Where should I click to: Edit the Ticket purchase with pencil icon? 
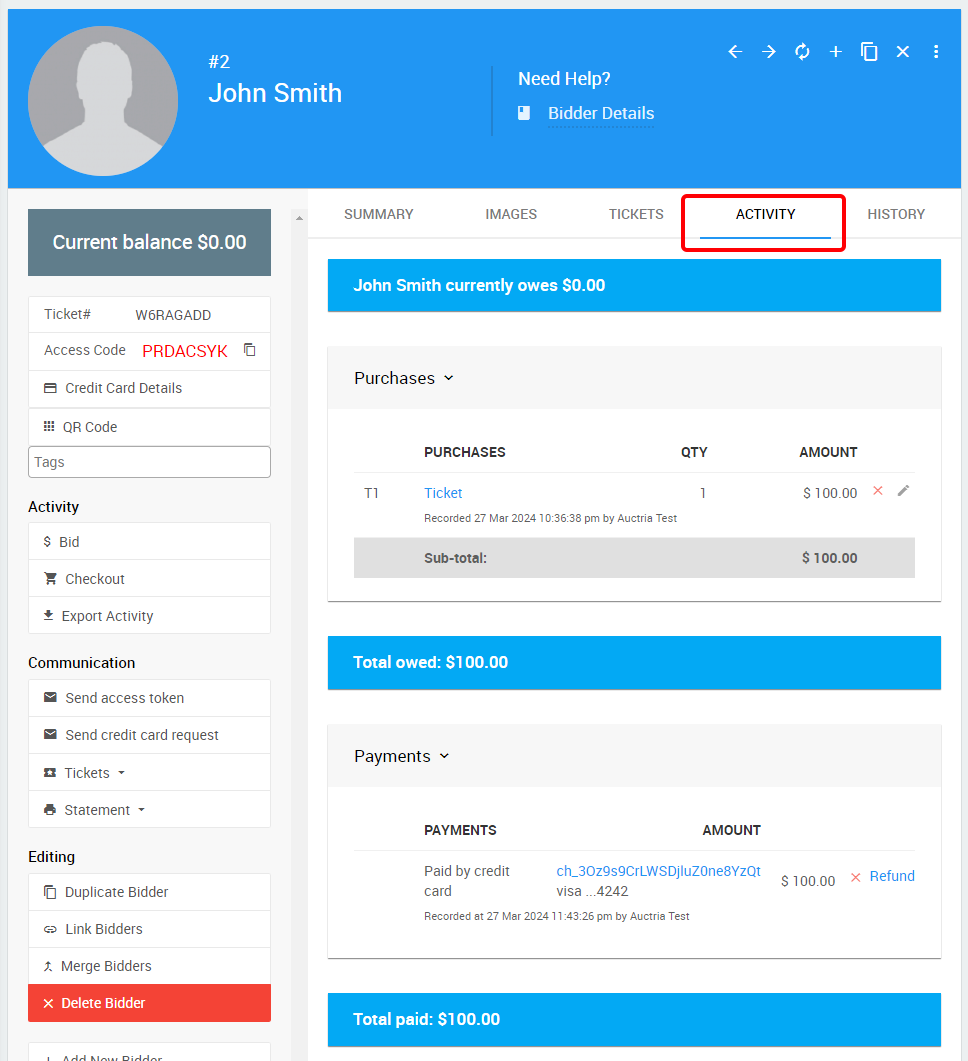pyautogui.click(x=904, y=491)
